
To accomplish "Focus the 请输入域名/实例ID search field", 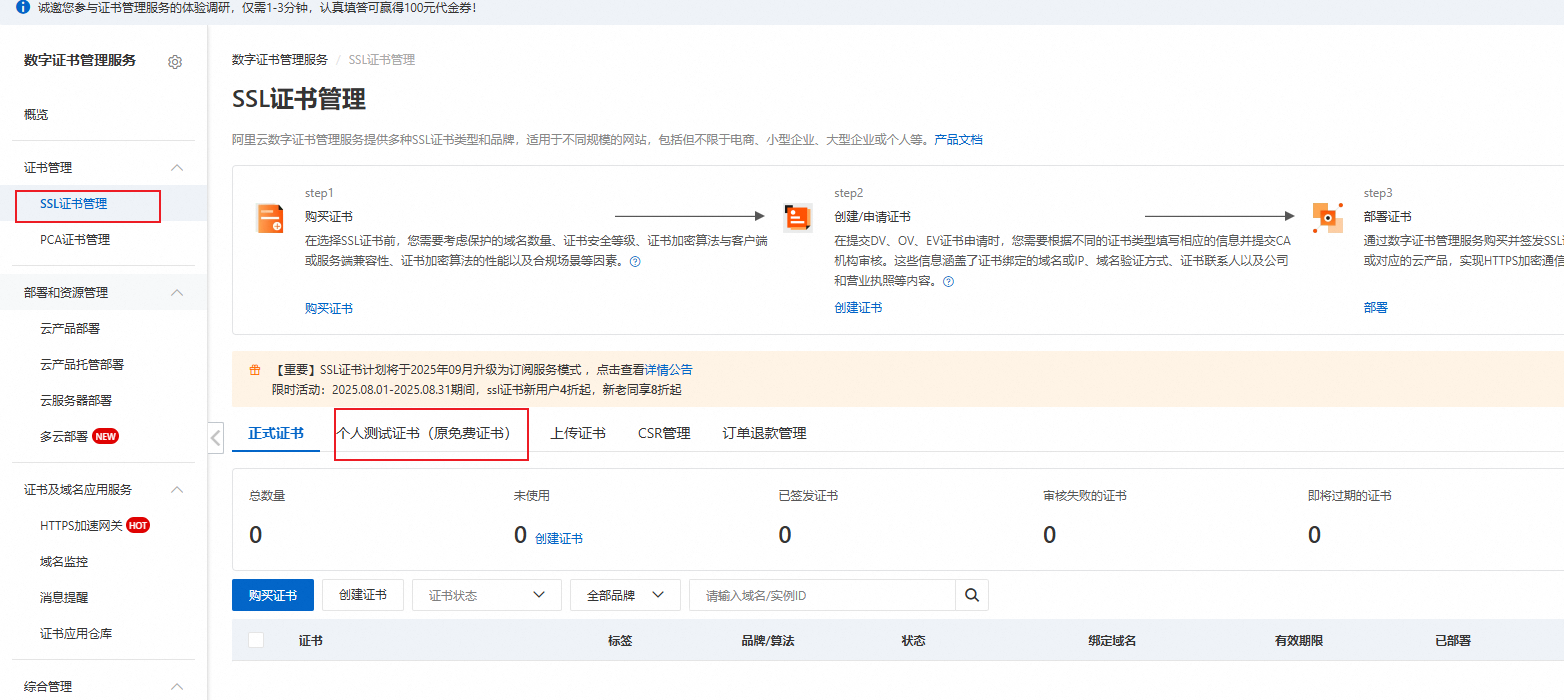I will (822, 595).
